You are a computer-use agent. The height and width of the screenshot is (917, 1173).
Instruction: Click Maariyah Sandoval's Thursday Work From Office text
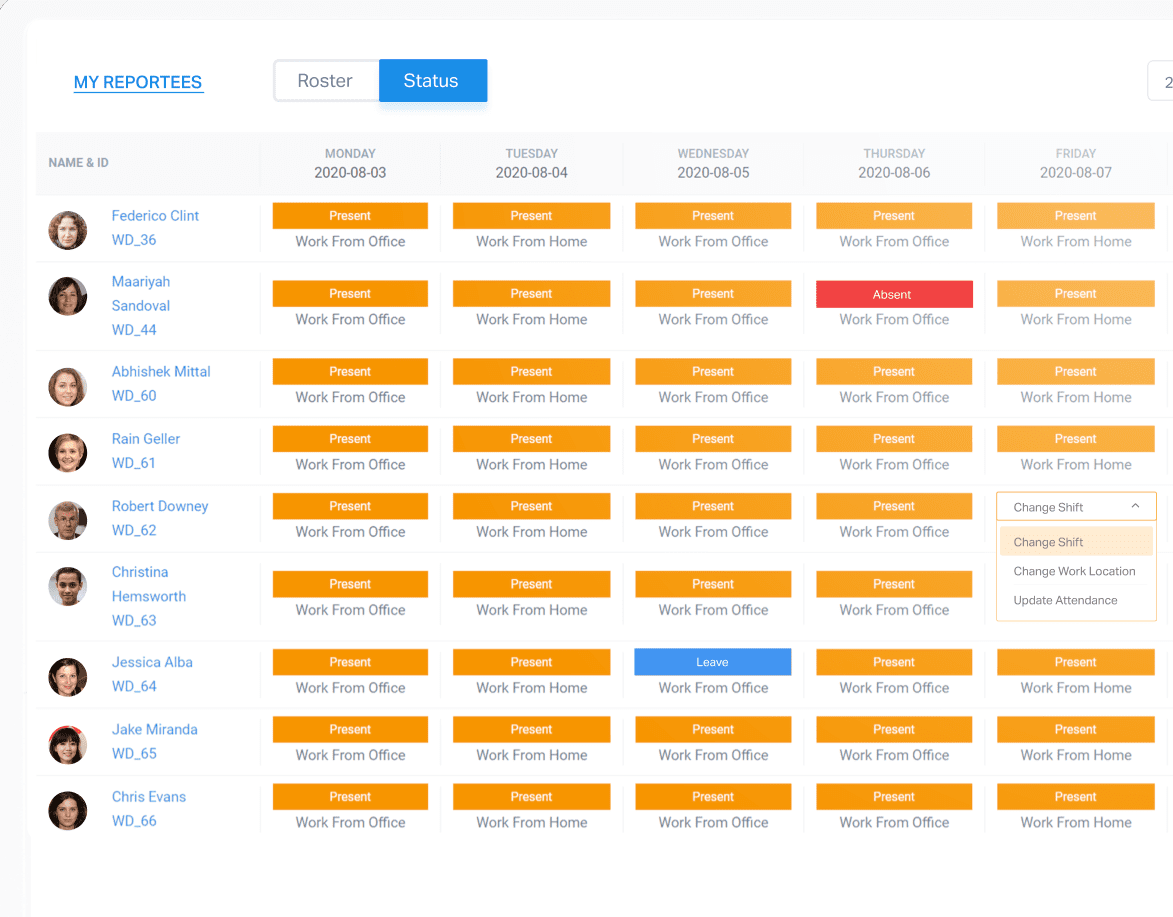tap(894, 319)
